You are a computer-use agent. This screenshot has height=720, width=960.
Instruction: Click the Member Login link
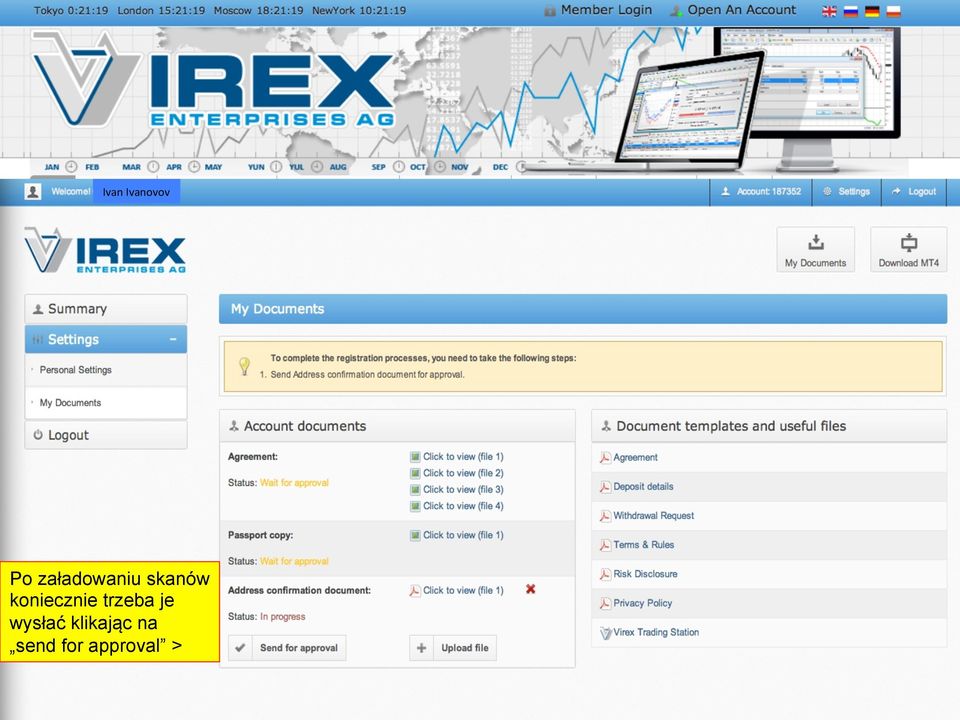pyautogui.click(x=606, y=10)
